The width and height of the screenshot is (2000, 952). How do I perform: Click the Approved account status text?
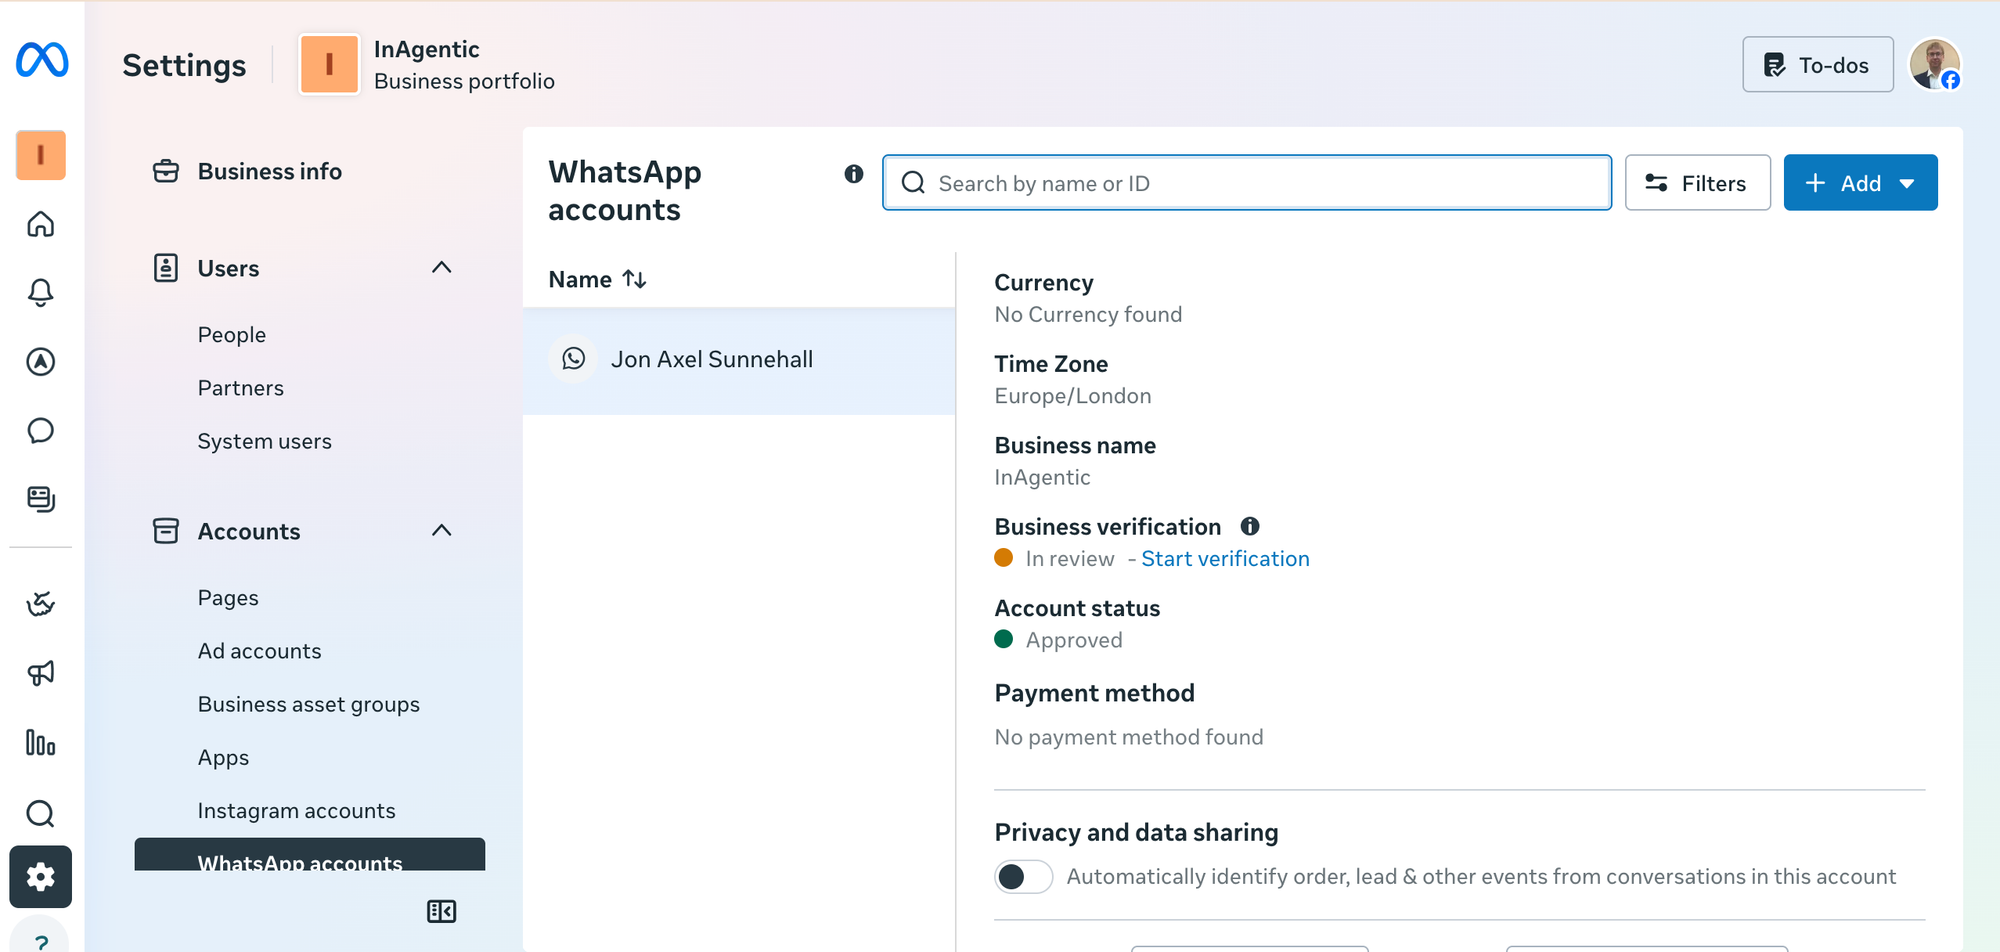pyautogui.click(x=1074, y=640)
